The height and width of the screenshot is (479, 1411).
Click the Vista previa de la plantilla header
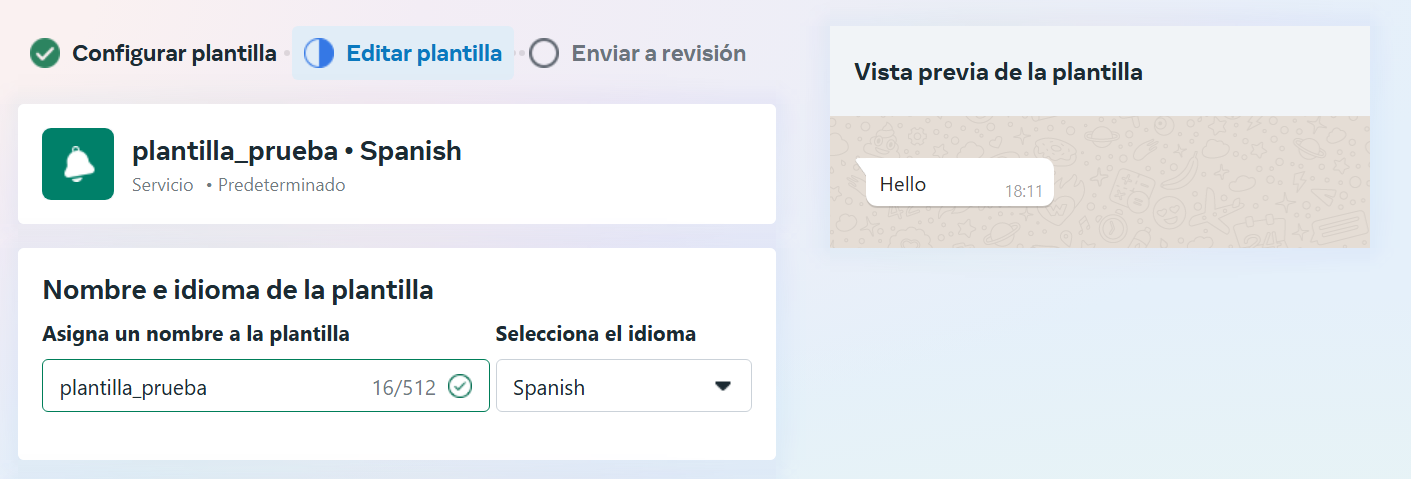pyautogui.click(x=998, y=72)
